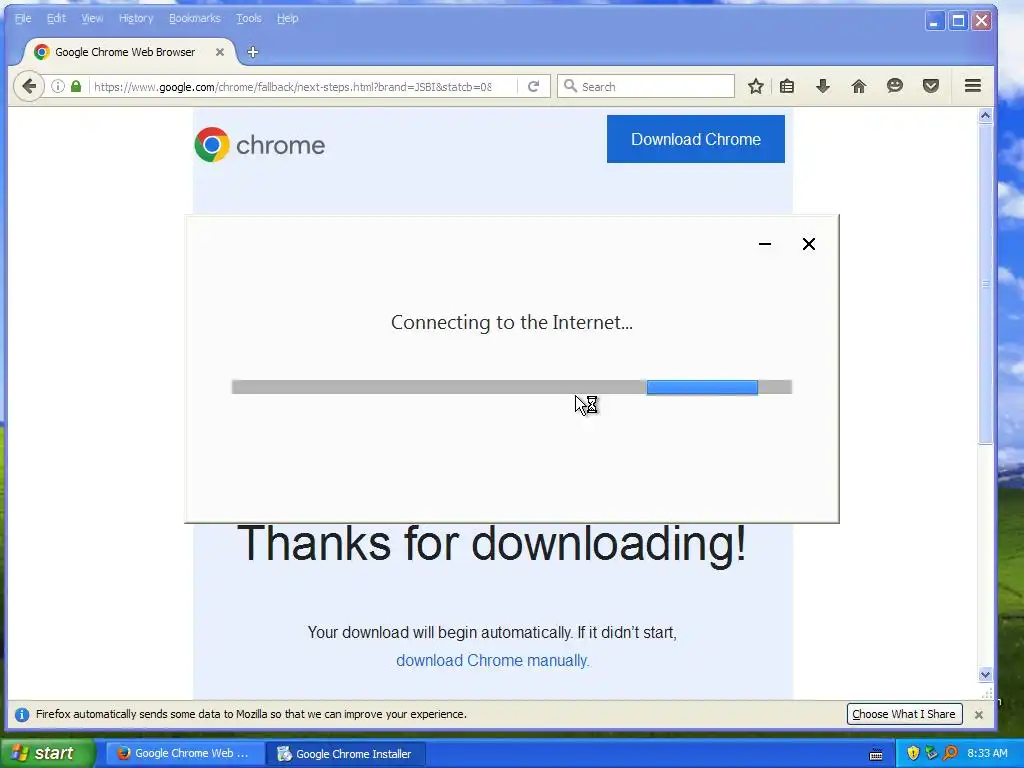Click the magnifier tray icon

950,753
